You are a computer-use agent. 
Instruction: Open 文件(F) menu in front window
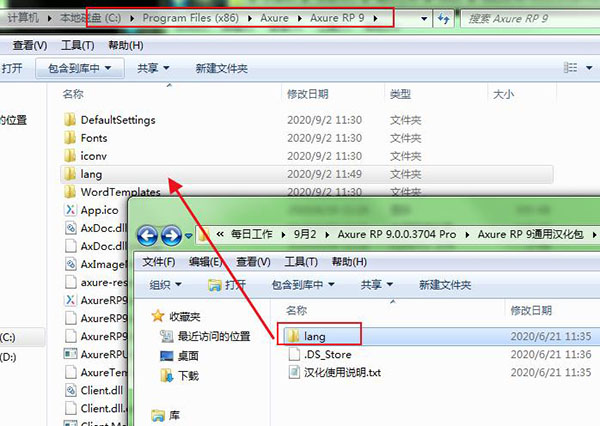(x=159, y=262)
